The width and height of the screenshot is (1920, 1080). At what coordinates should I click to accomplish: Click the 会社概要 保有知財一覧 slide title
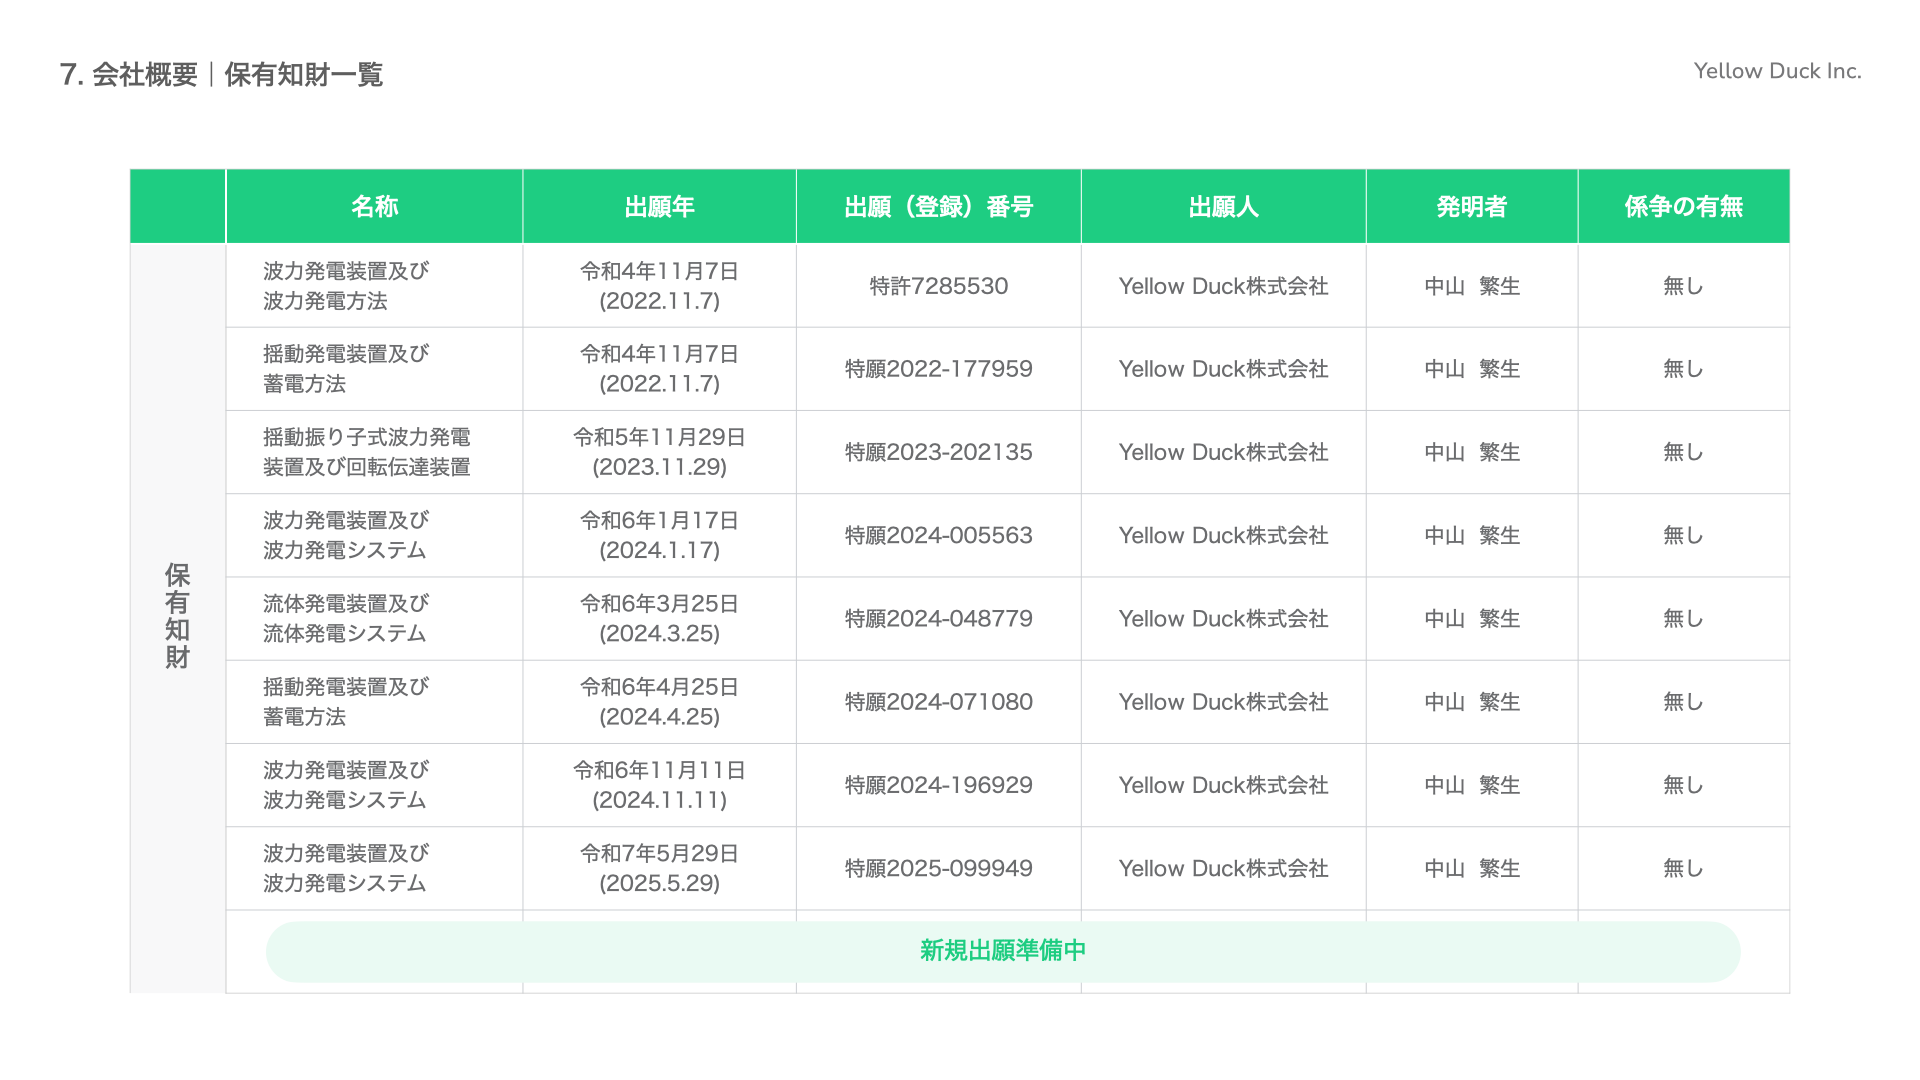coord(221,75)
